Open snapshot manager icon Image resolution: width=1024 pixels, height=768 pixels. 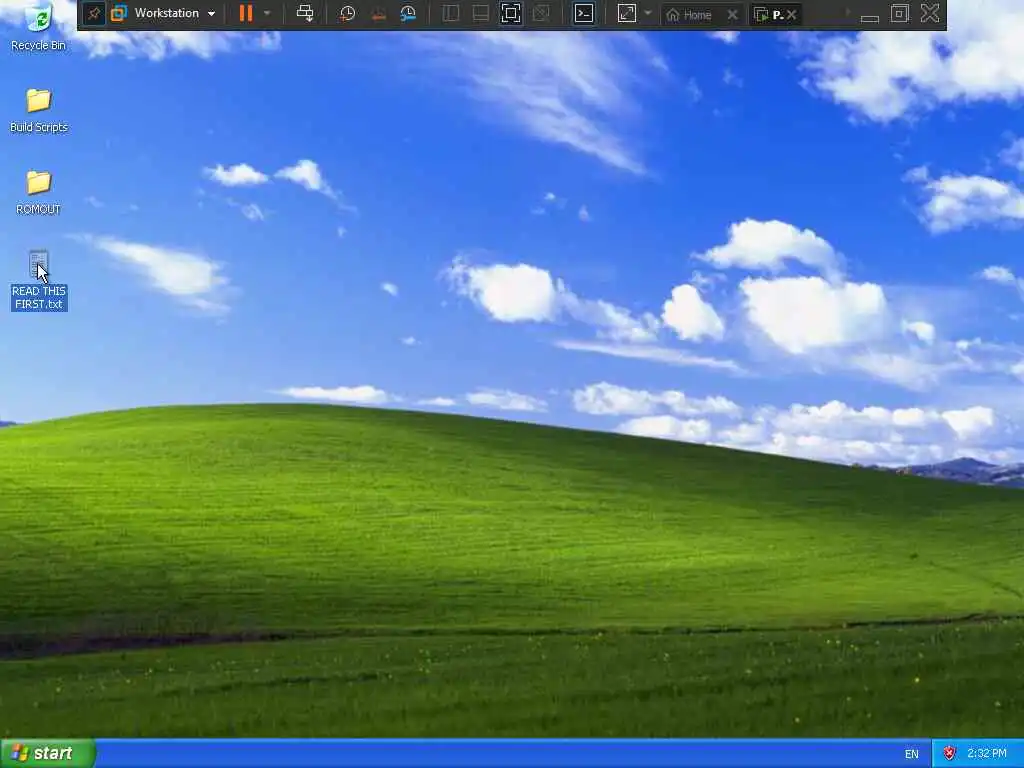[408, 14]
